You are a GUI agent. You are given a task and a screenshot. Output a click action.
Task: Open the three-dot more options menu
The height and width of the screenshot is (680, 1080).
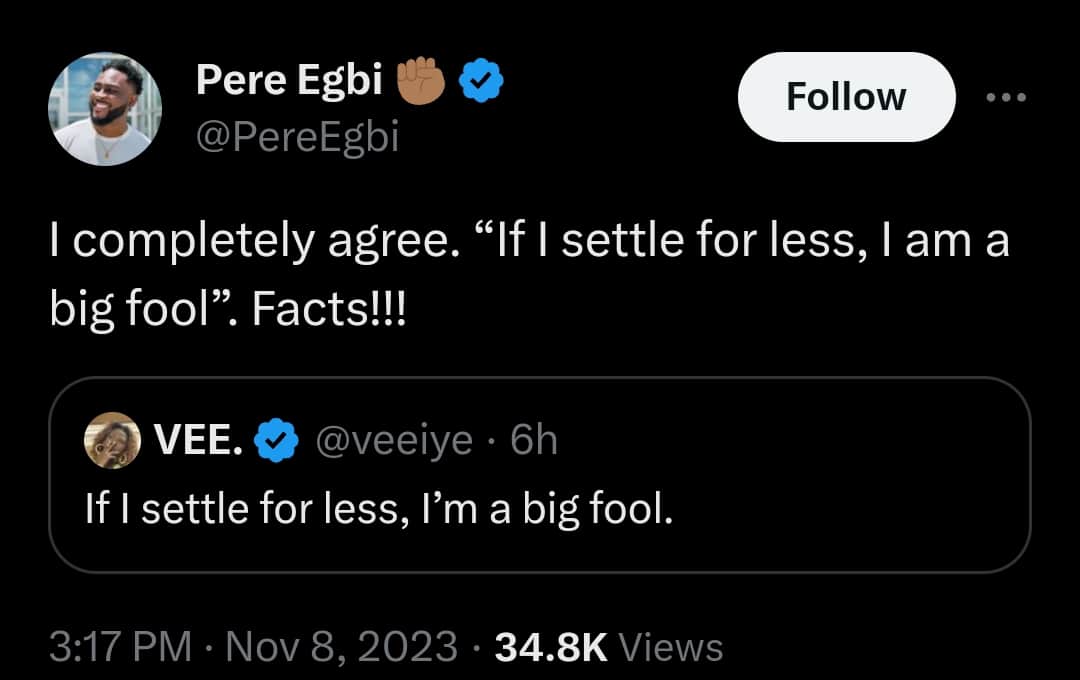click(x=1005, y=98)
